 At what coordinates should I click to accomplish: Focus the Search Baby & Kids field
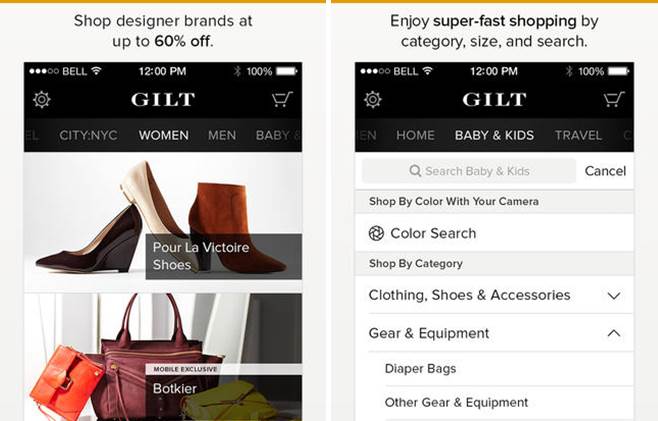coord(469,171)
